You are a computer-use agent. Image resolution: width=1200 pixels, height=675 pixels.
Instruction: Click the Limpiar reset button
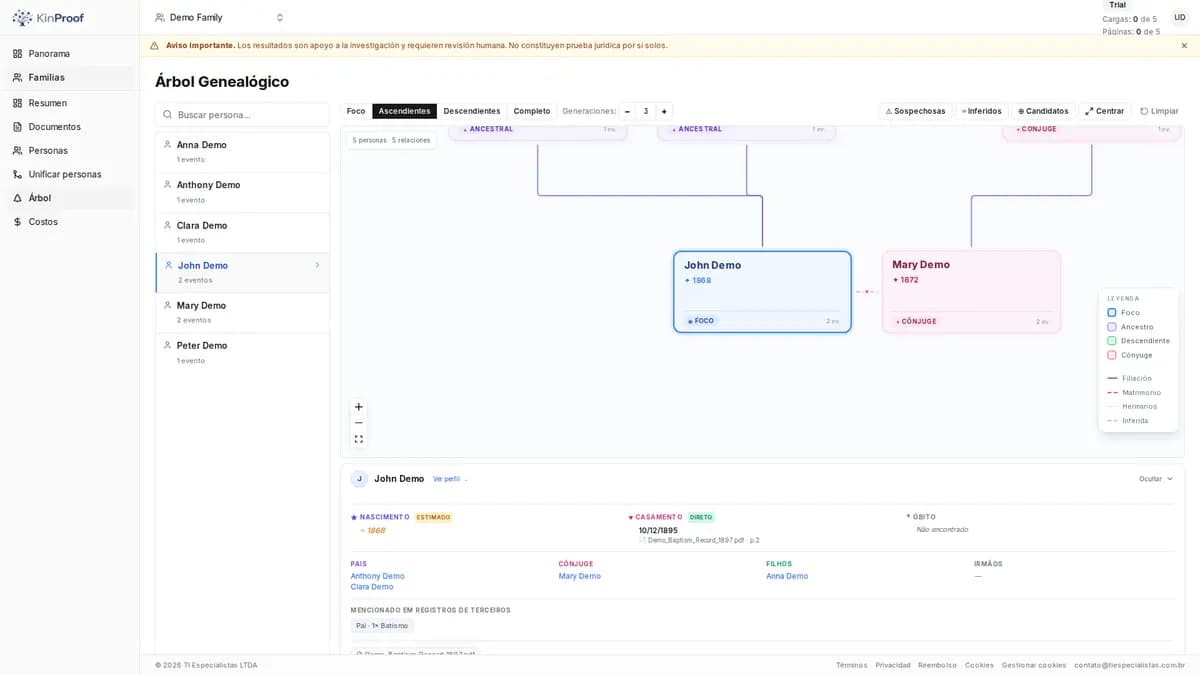[1159, 111]
